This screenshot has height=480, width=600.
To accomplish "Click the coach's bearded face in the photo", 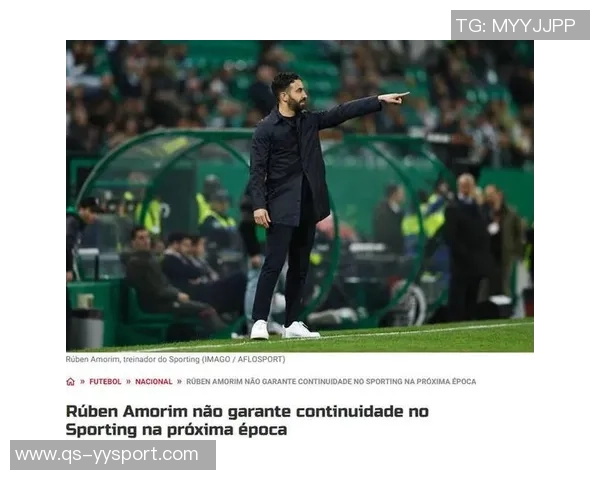I will [294, 95].
